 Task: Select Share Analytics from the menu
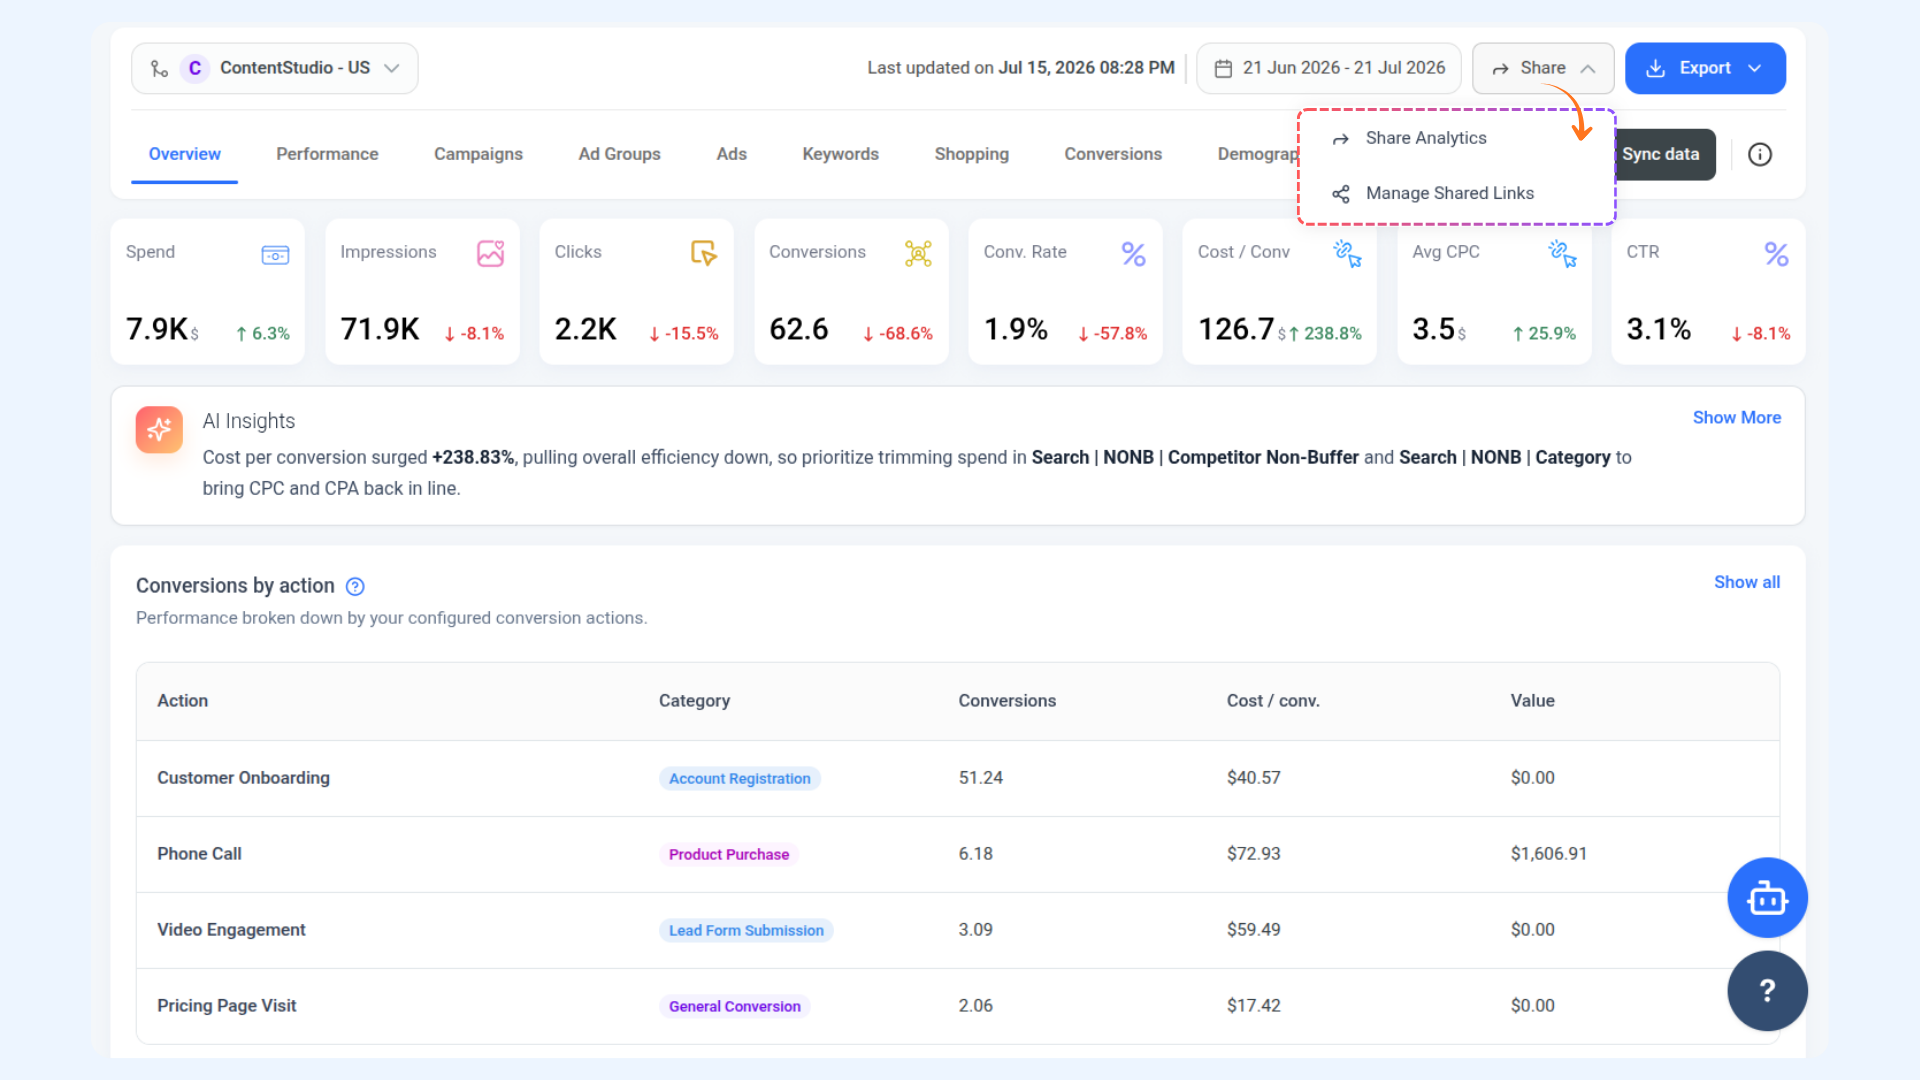(1425, 138)
